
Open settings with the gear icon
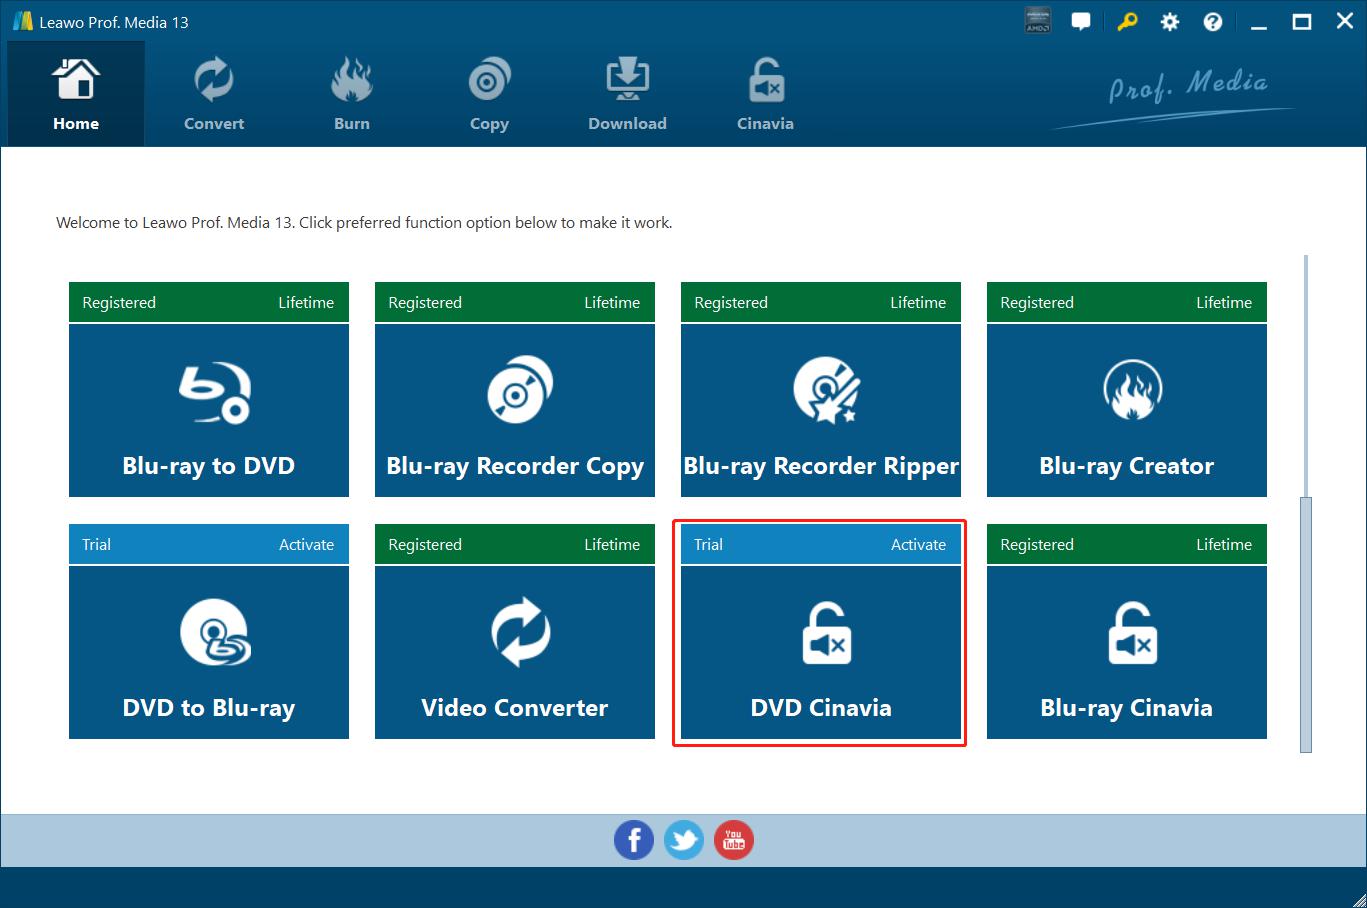[1169, 22]
